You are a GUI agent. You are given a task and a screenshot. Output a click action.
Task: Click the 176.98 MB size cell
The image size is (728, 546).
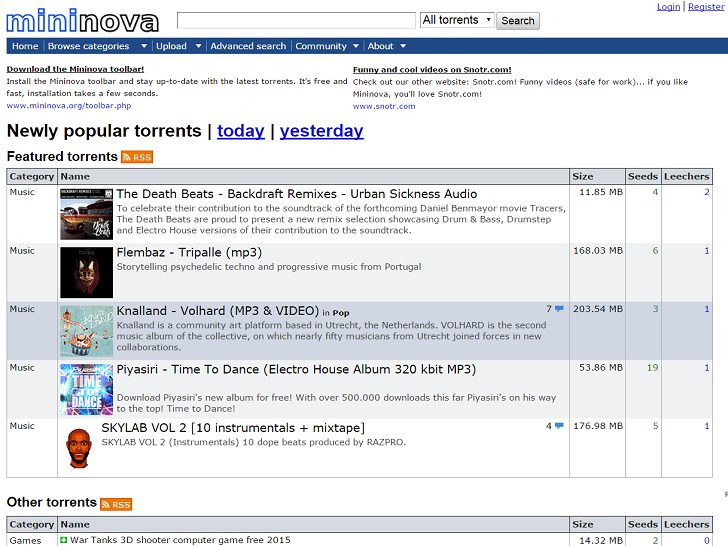598,426
